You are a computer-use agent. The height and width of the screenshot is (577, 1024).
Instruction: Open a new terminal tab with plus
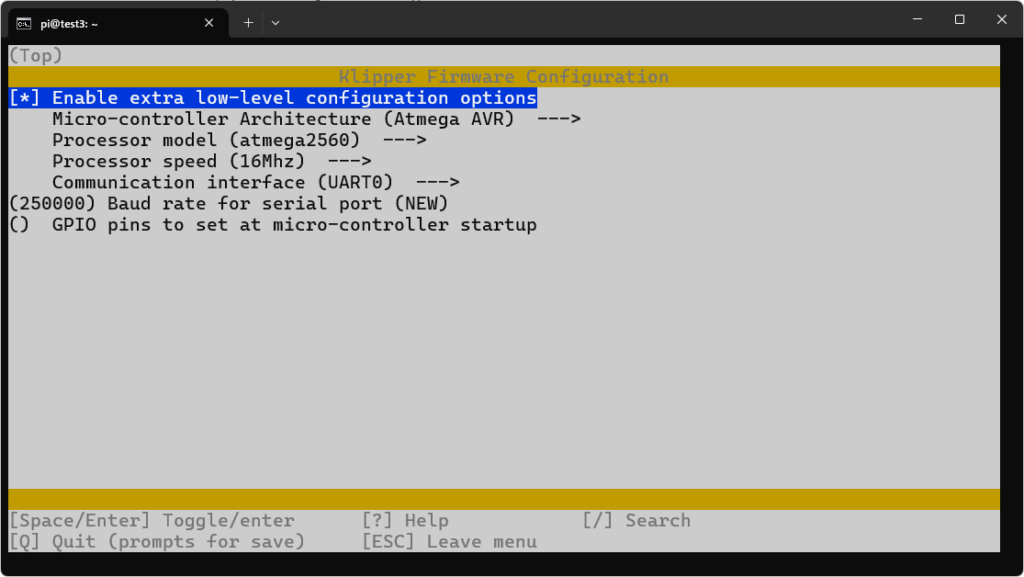coord(248,22)
